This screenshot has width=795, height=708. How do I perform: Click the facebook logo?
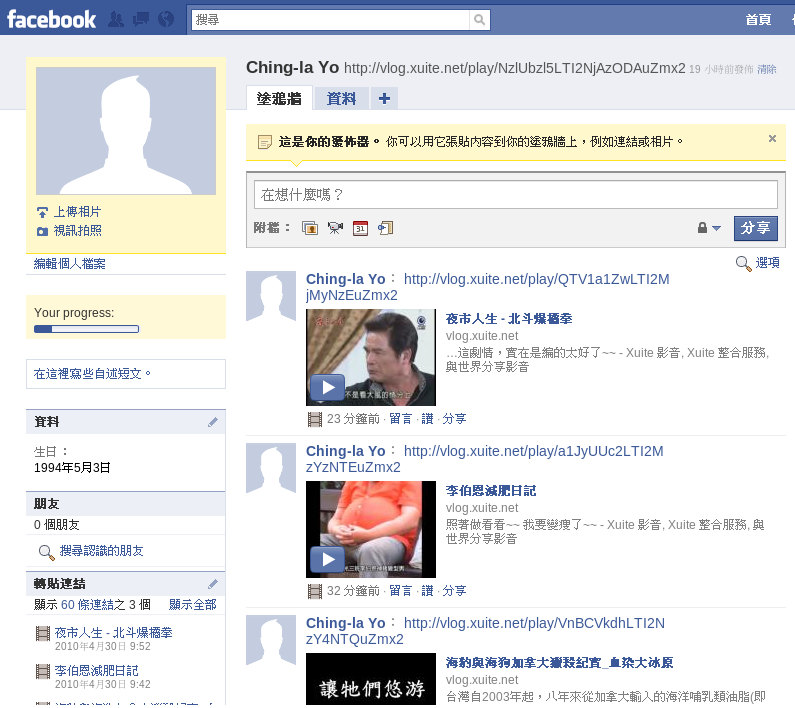[51, 19]
